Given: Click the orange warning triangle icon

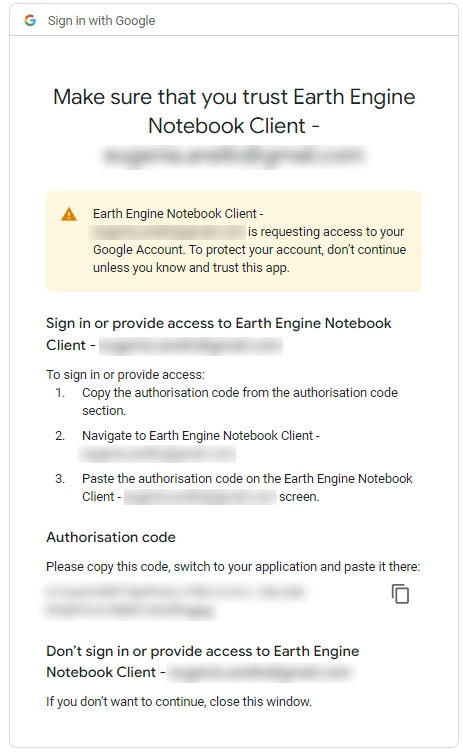Looking at the screenshot, I should 69,214.
